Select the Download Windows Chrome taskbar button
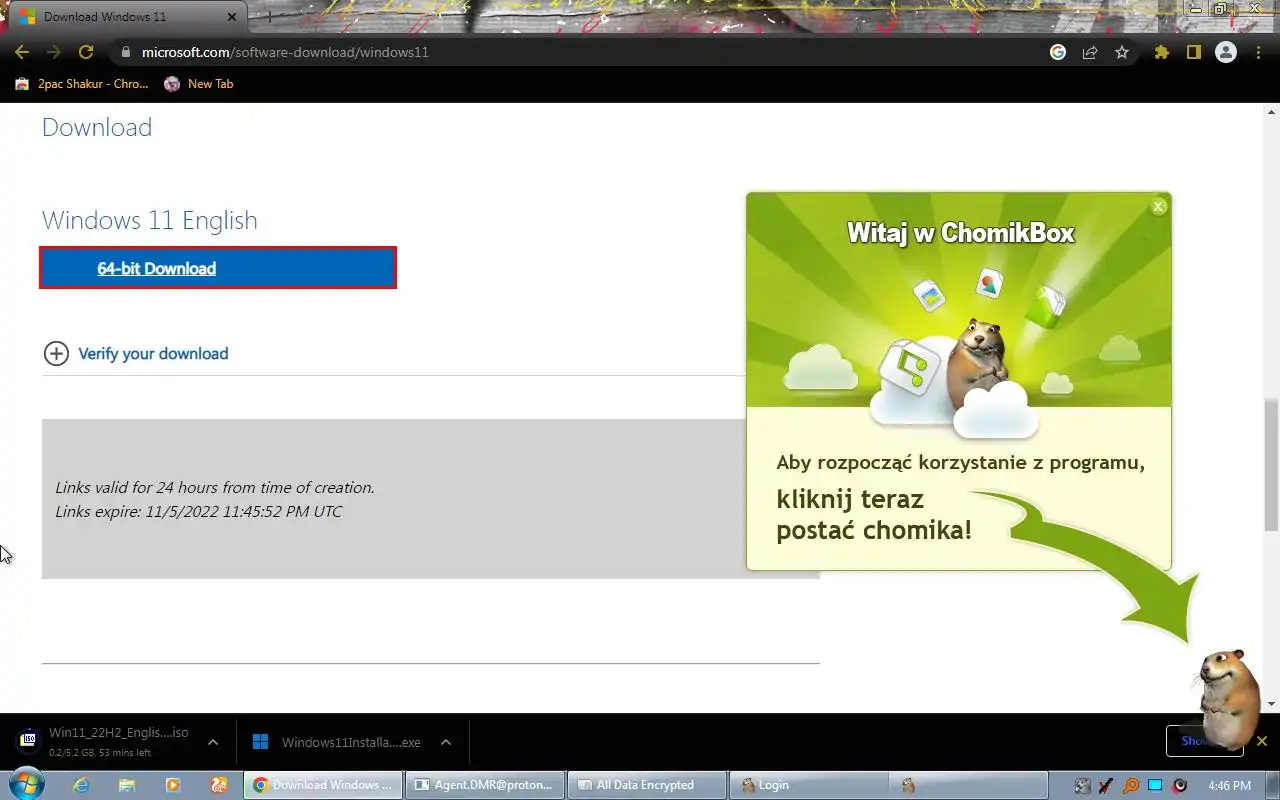The height and width of the screenshot is (800, 1280). tap(323, 785)
